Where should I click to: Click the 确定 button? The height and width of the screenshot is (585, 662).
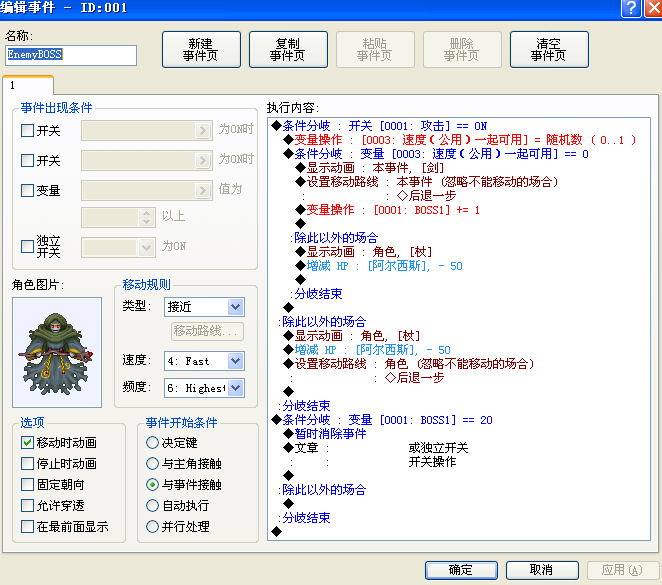461,570
